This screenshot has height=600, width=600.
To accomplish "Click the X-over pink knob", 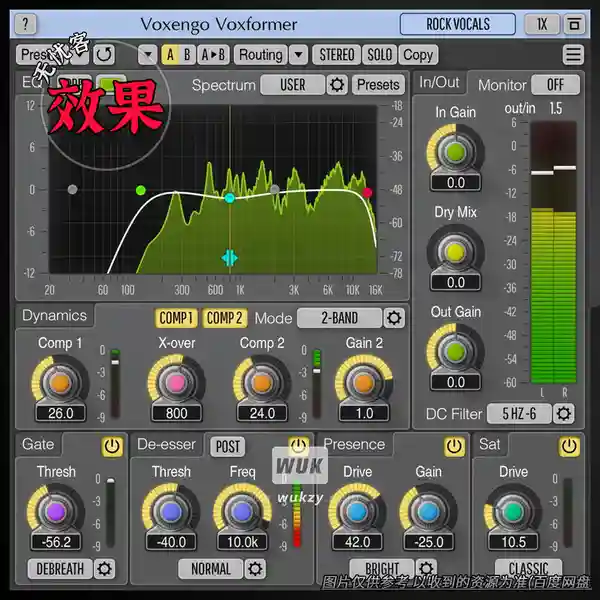I will (176, 383).
